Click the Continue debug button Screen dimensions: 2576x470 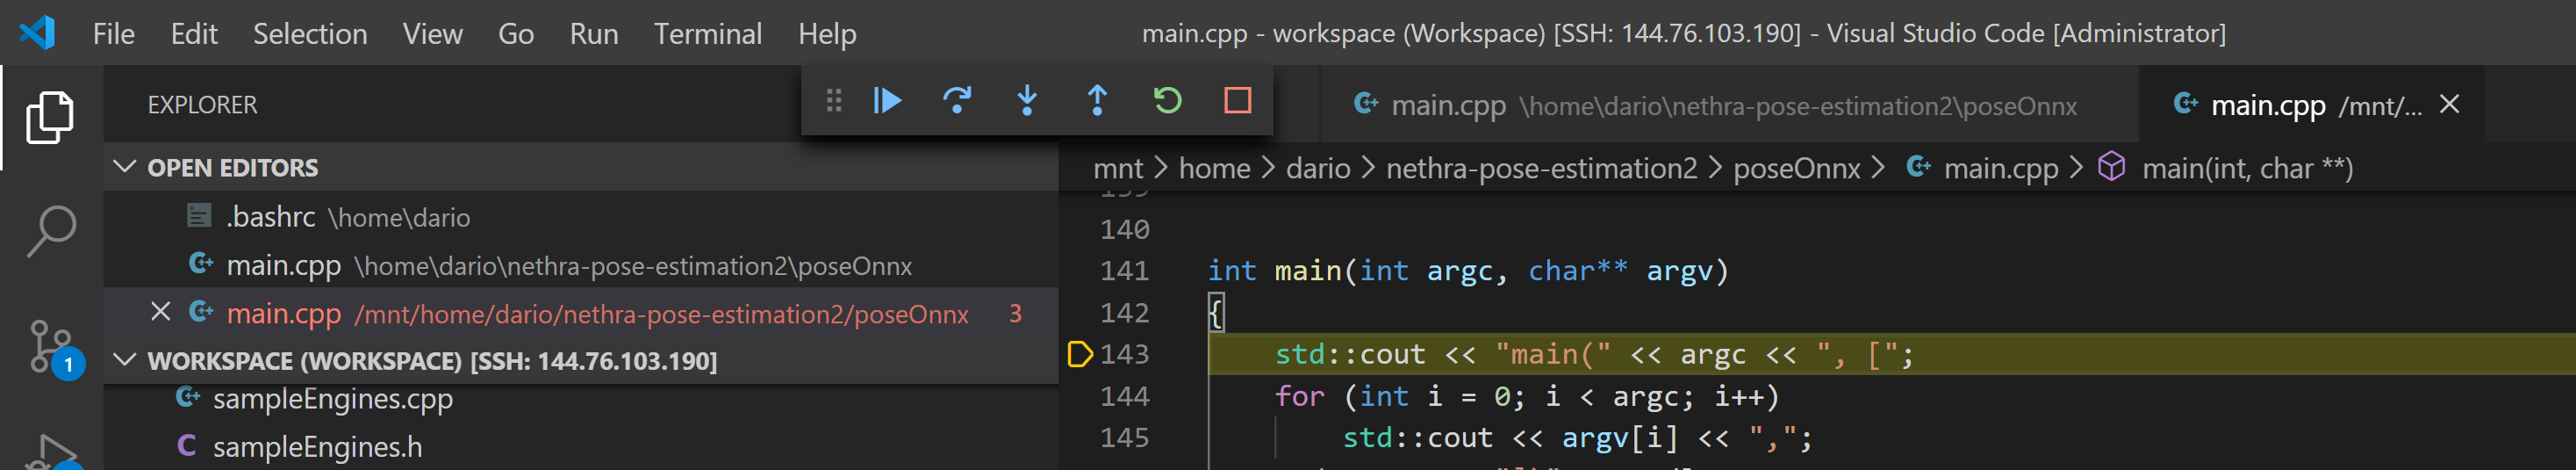coord(887,100)
